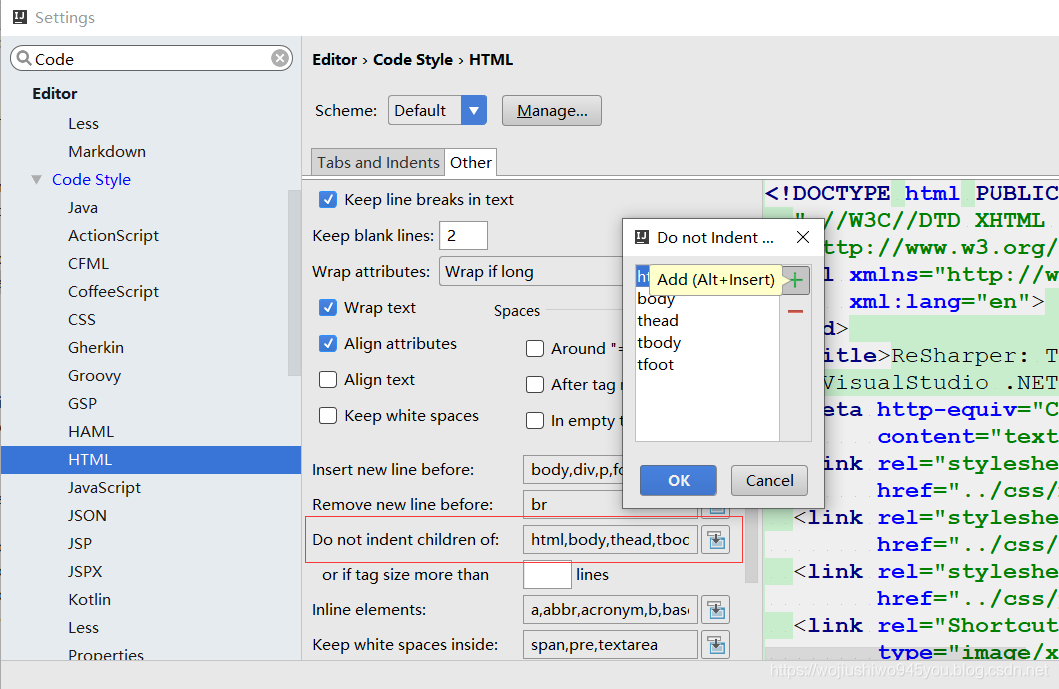The height and width of the screenshot is (689, 1059).
Task: Select Kotlin in settings tree
Action: (x=89, y=600)
